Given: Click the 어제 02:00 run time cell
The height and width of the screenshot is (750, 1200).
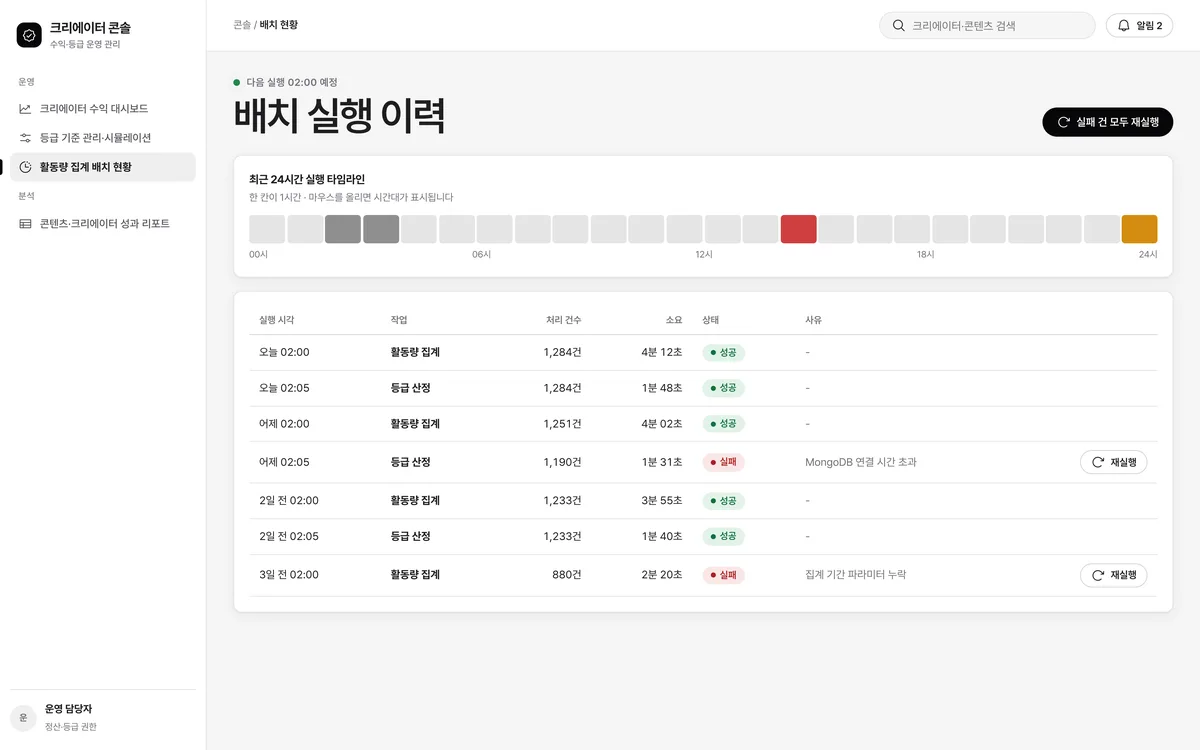Looking at the screenshot, I should tap(284, 424).
